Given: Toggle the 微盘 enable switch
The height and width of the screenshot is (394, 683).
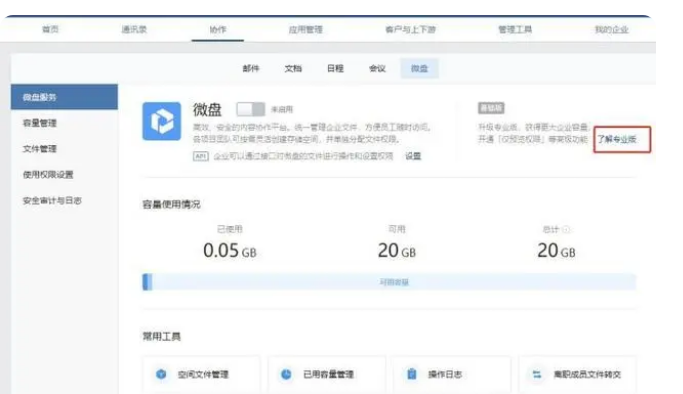Looking at the screenshot, I should (x=250, y=109).
